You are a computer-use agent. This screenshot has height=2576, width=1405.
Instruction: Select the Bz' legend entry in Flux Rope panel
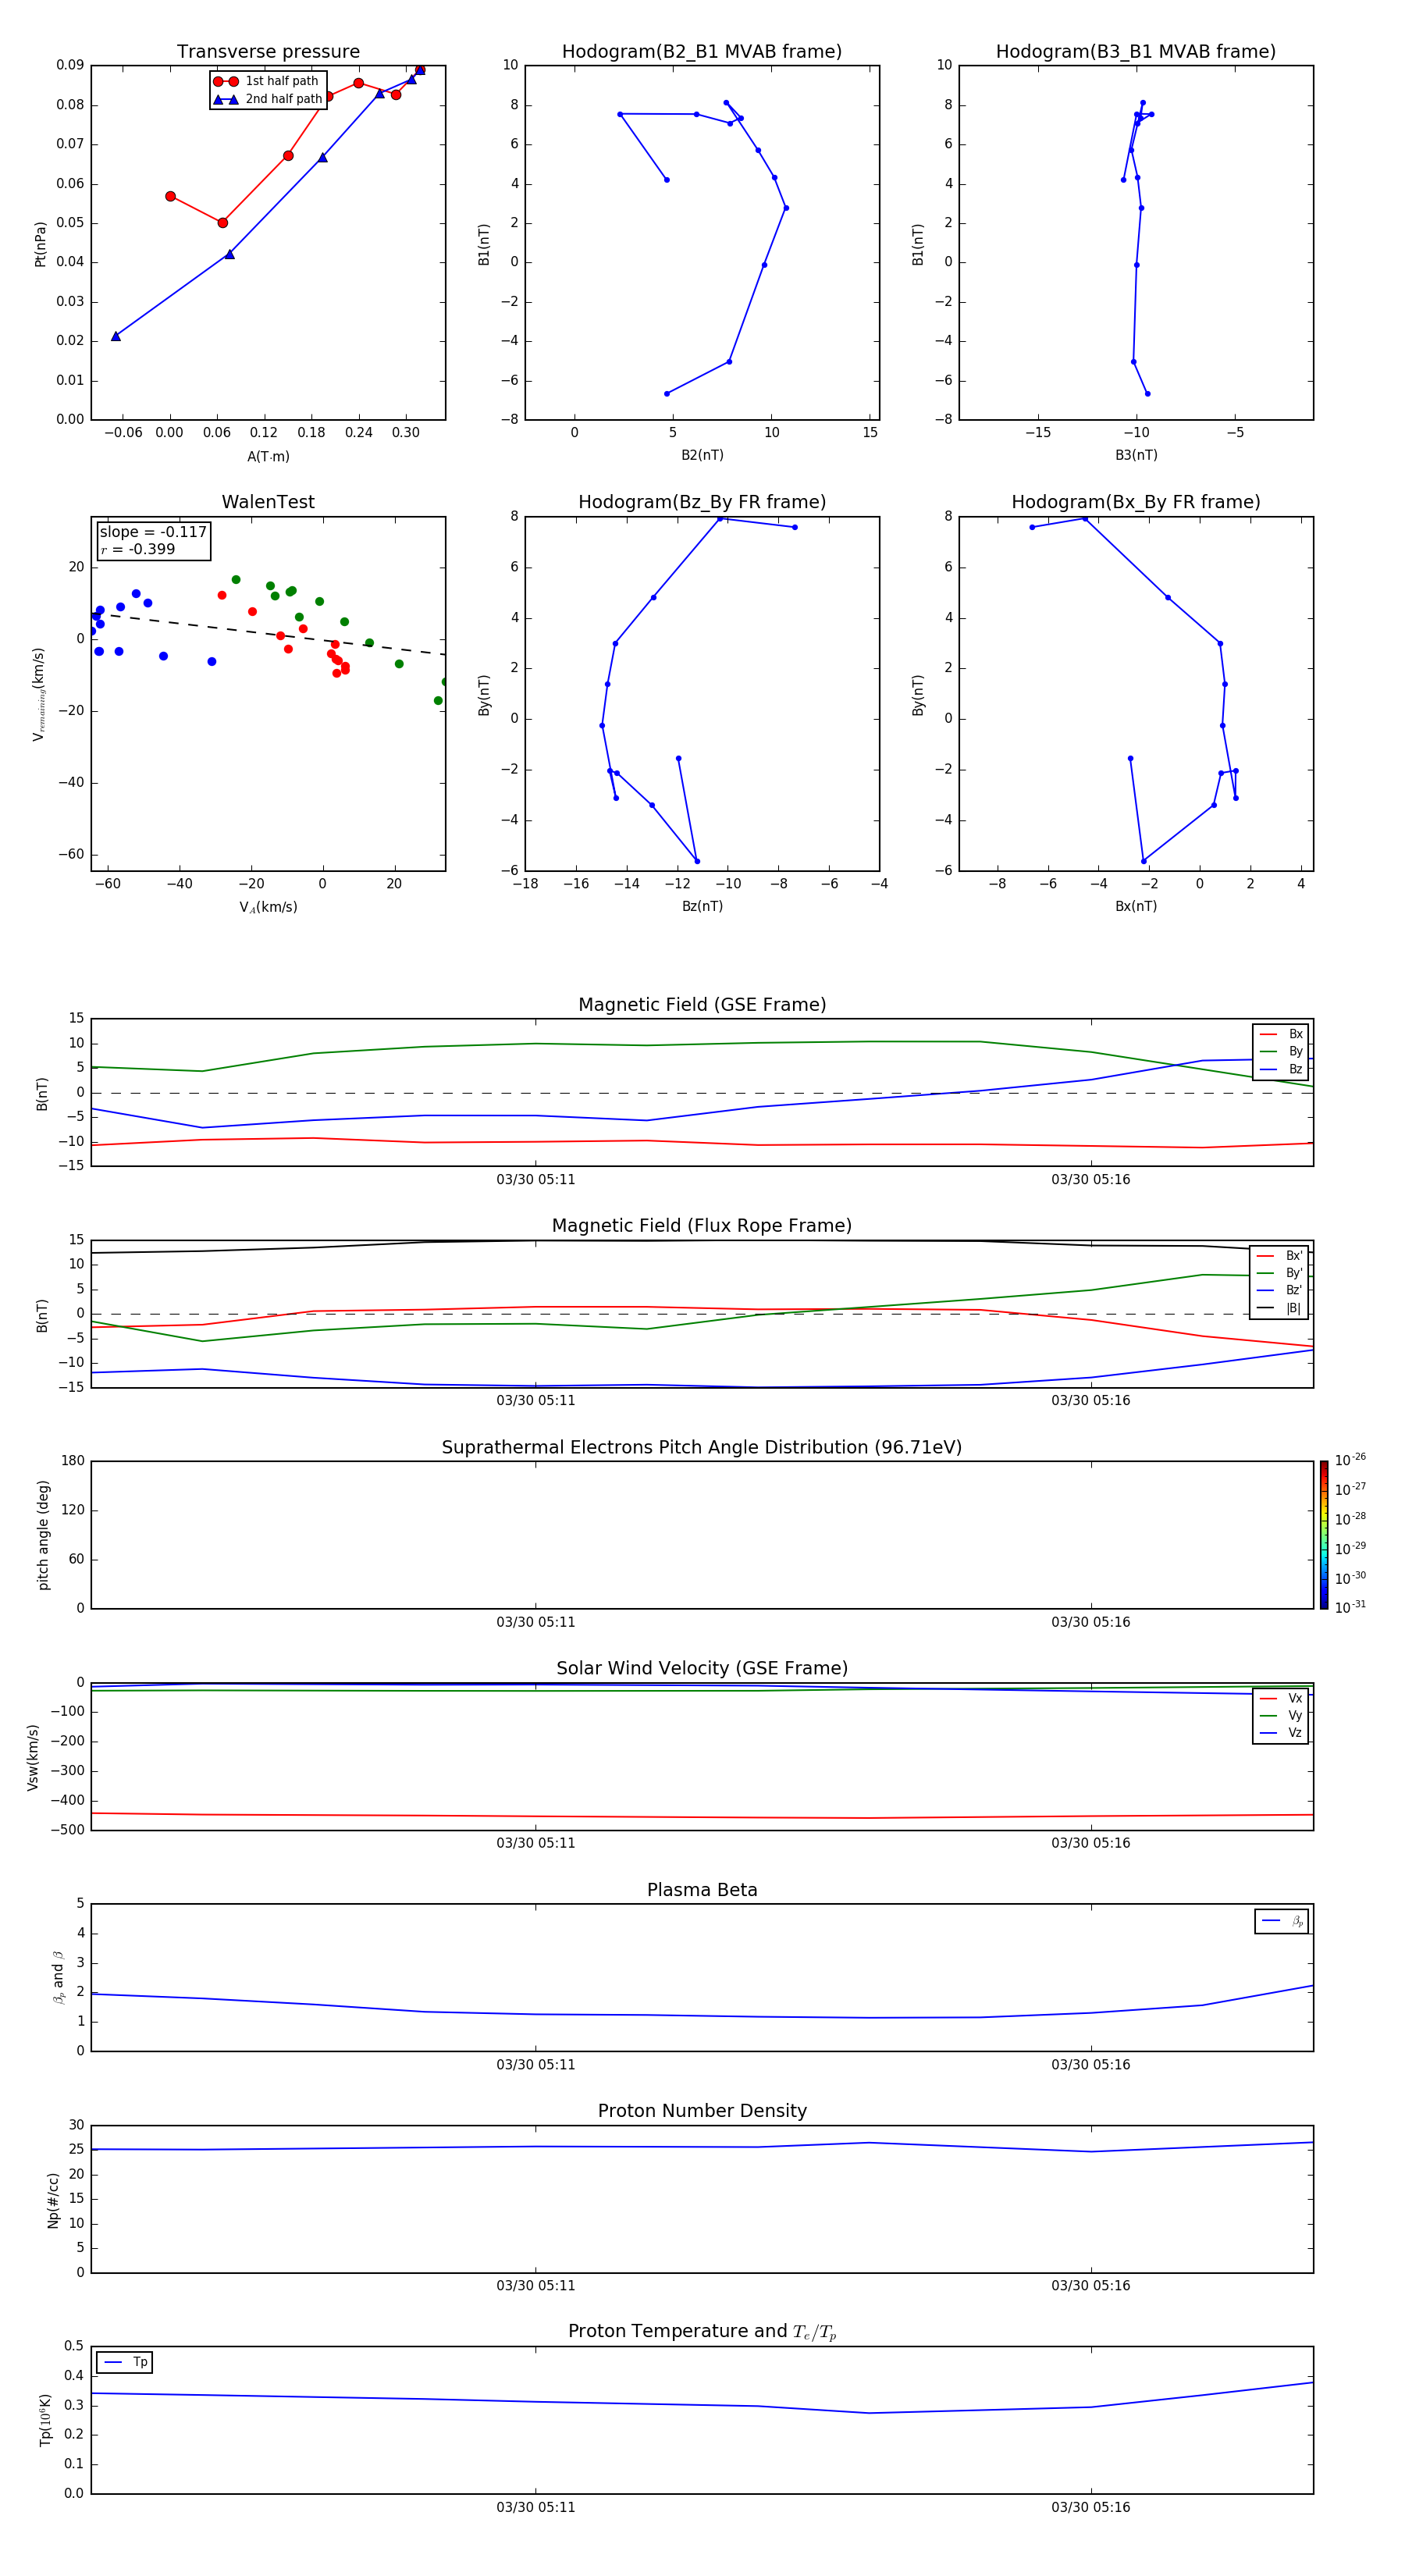tap(1280, 1291)
